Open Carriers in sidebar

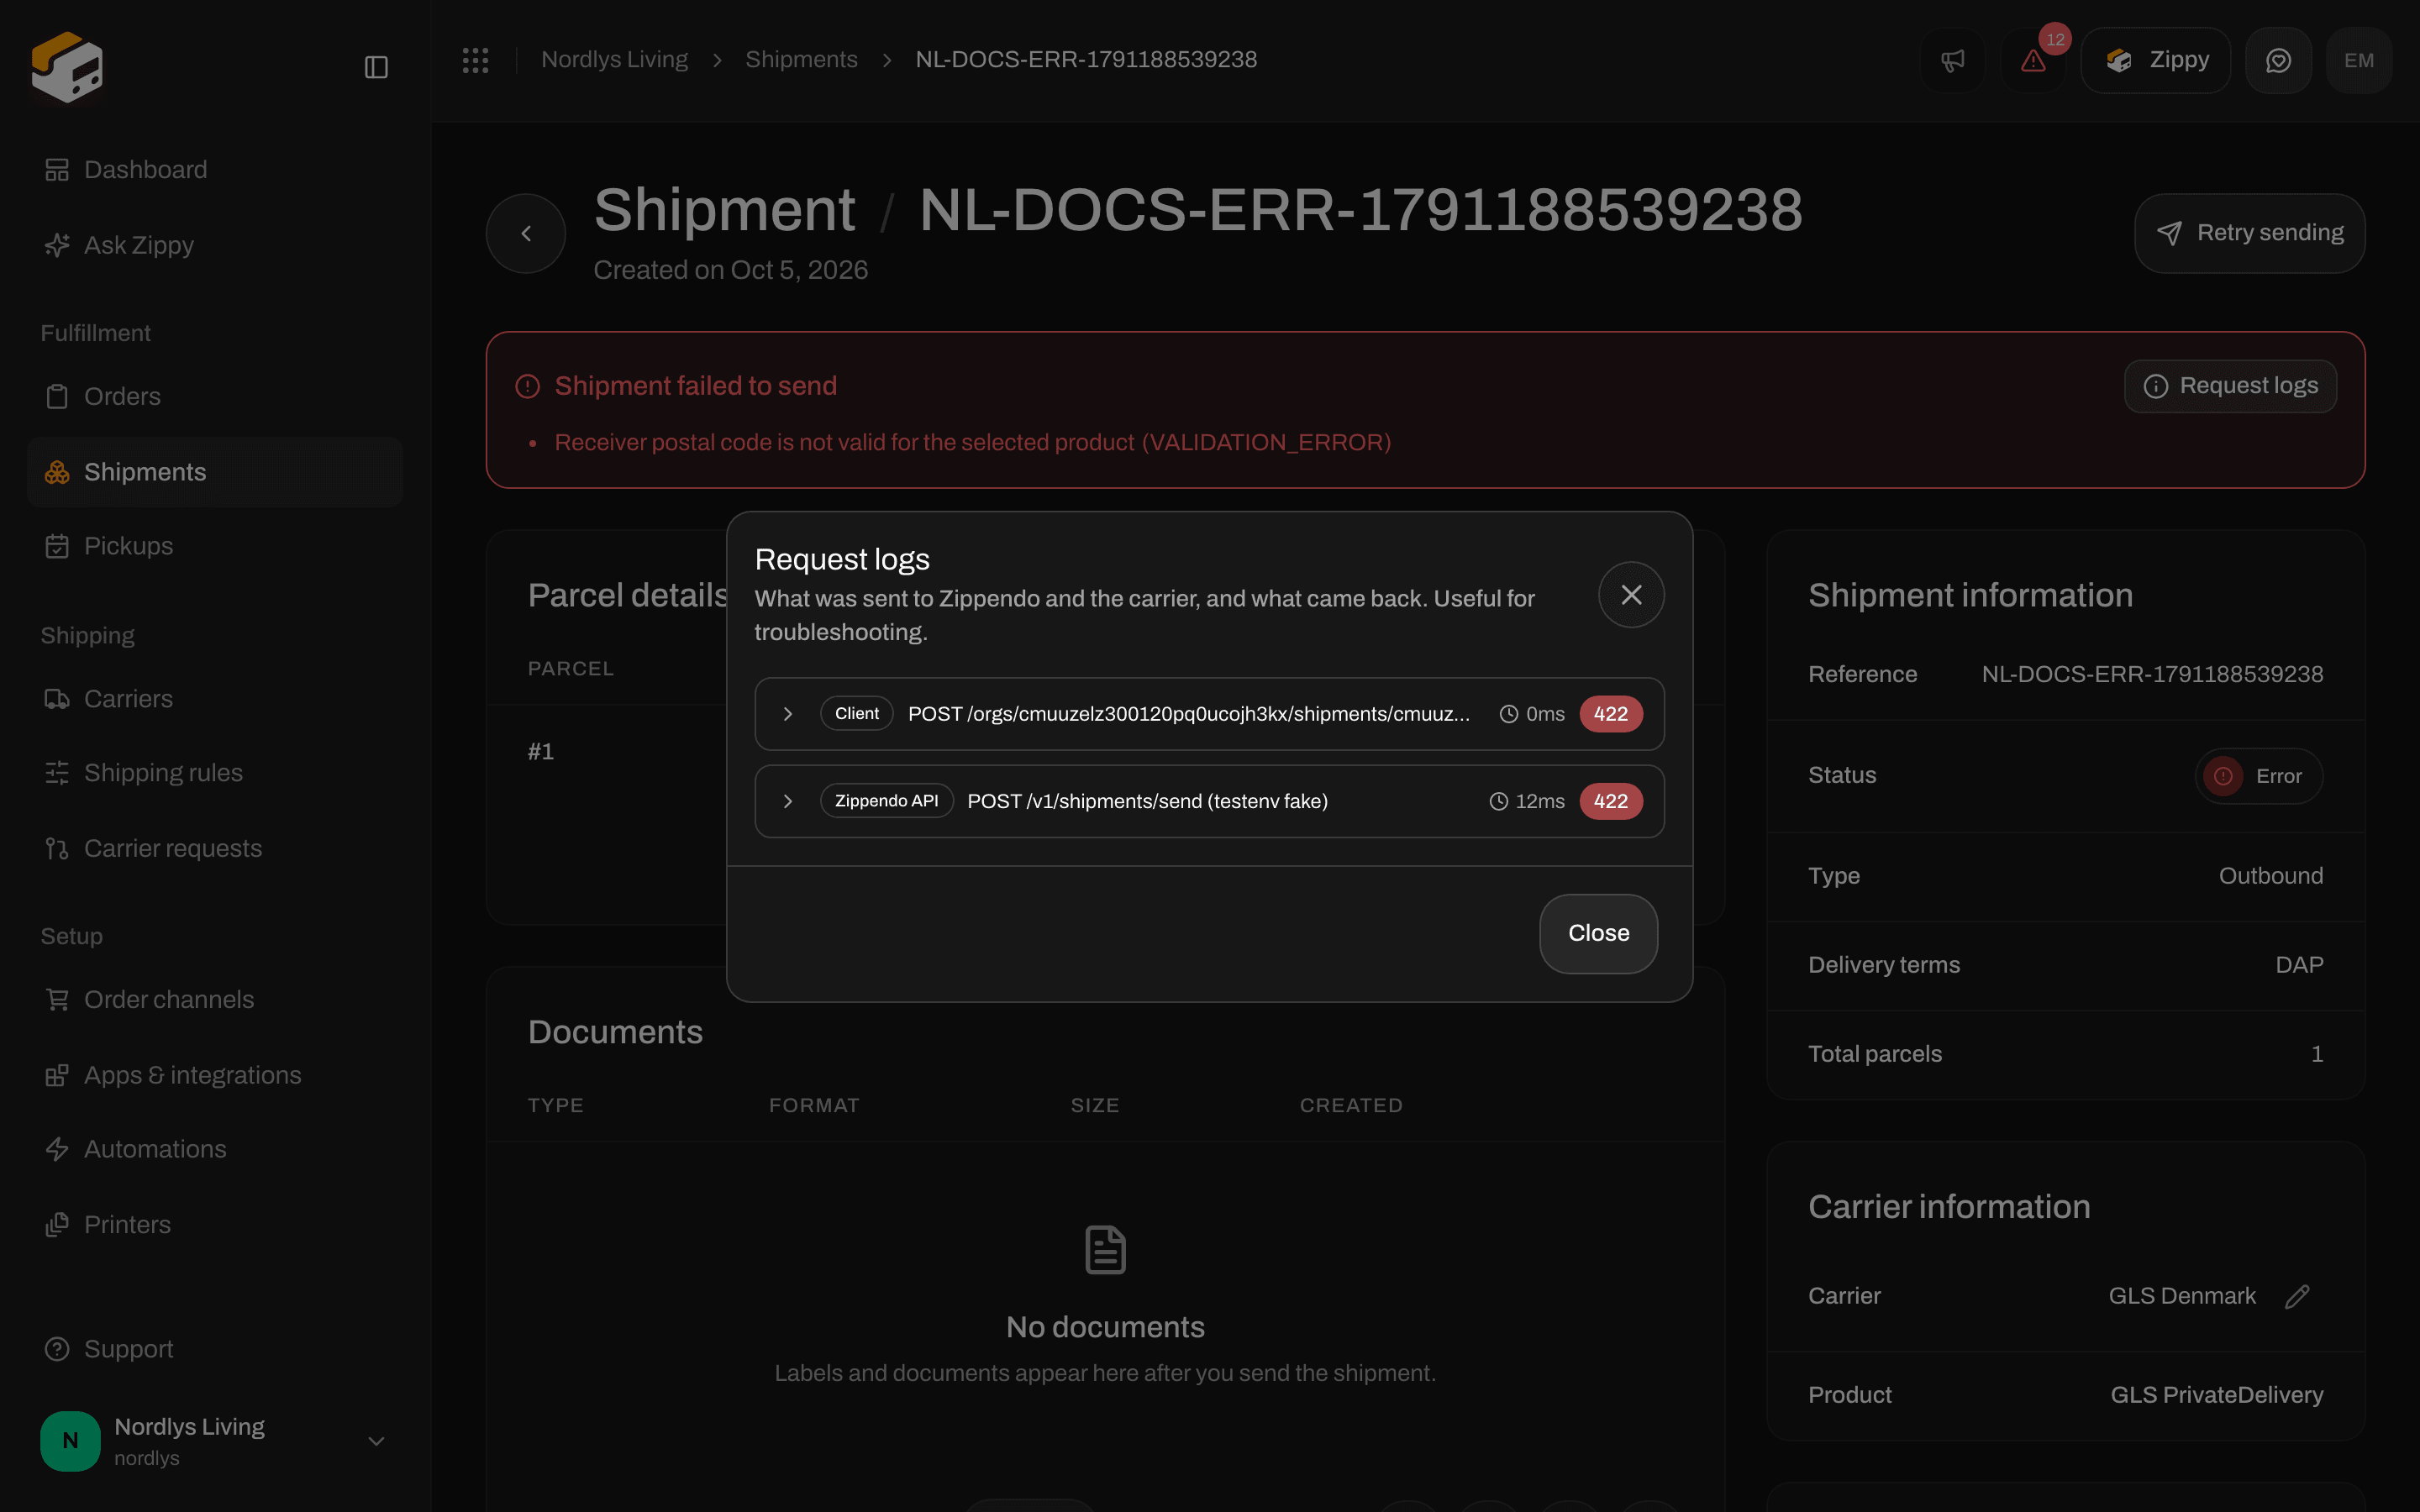215,699
